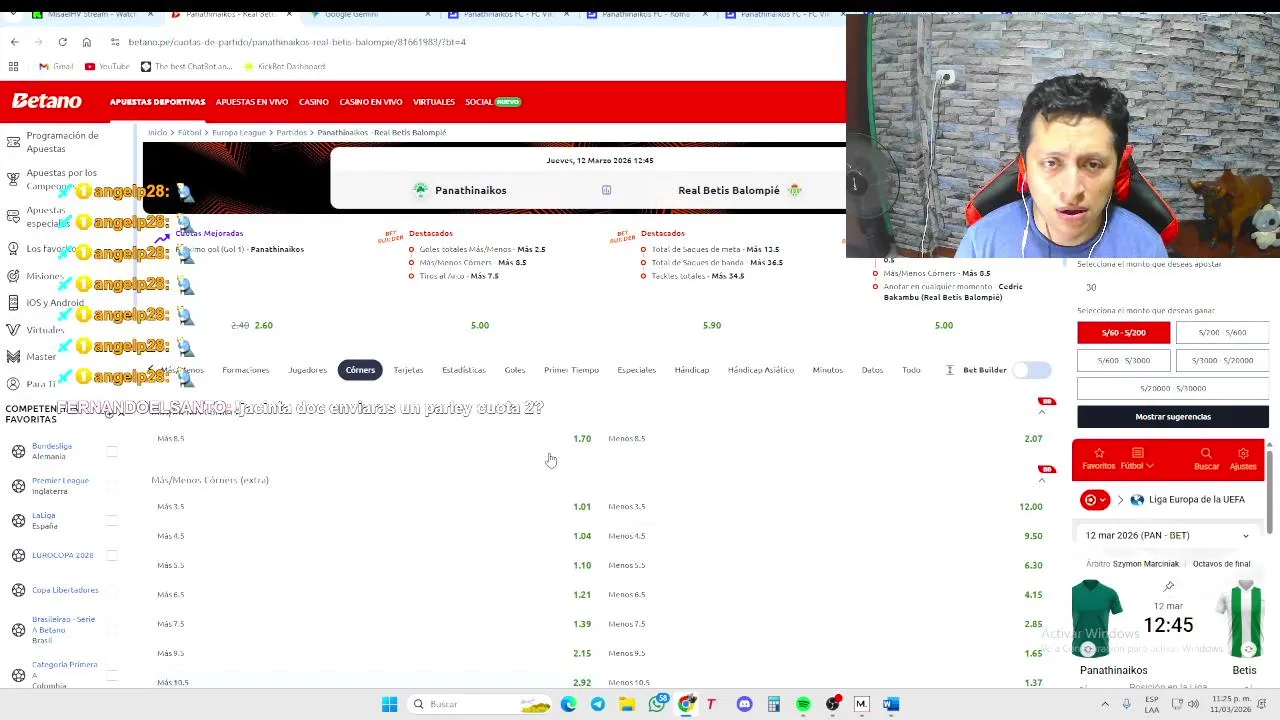Select Total de Saques de meta radio option
1280x720 pixels.
point(644,249)
